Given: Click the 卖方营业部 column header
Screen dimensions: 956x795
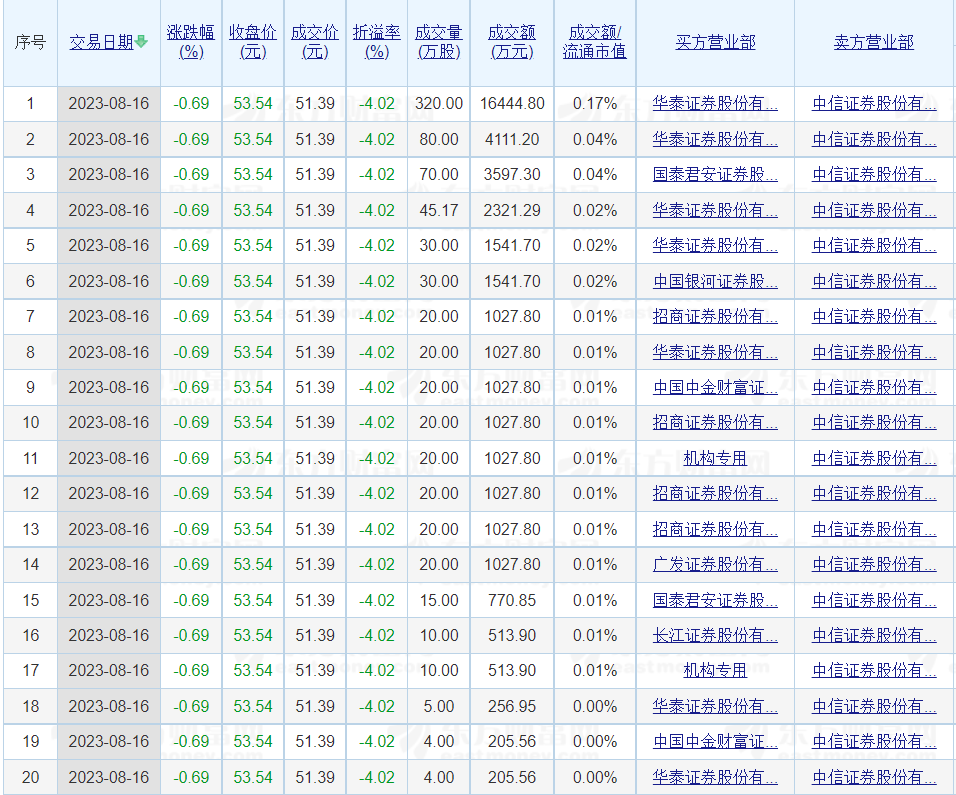Looking at the screenshot, I should tap(874, 42).
